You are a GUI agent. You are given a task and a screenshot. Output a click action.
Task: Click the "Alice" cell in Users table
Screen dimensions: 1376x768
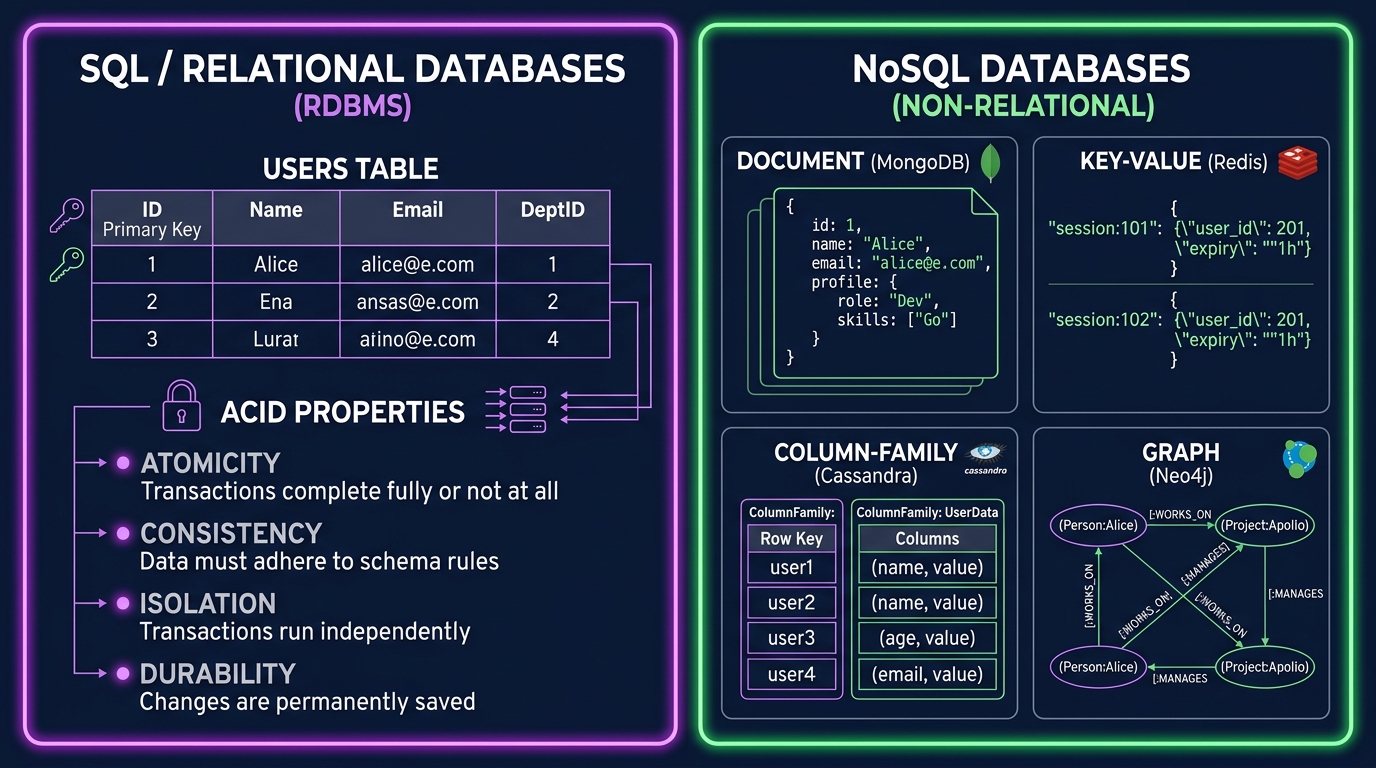[x=276, y=265]
